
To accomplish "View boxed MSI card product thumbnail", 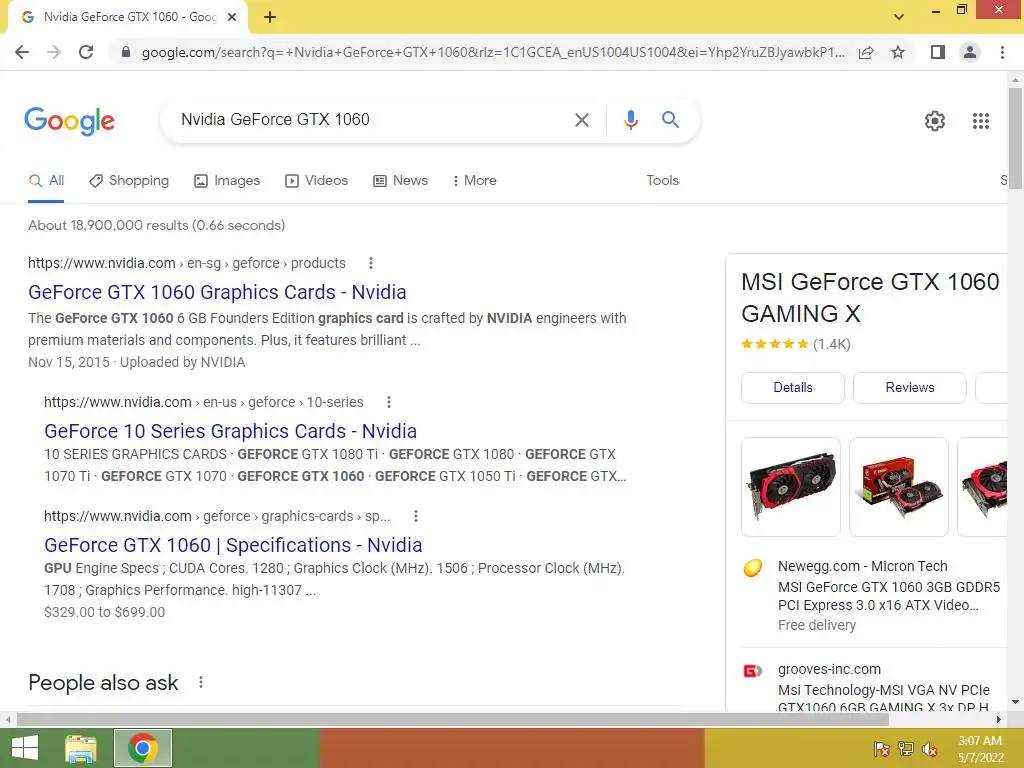I will (x=899, y=487).
